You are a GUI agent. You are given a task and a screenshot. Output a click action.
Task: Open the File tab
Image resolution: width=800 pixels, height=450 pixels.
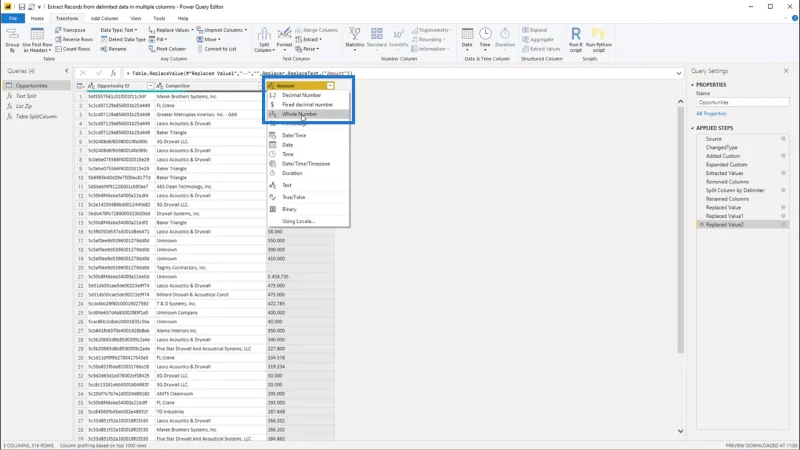[13, 18]
